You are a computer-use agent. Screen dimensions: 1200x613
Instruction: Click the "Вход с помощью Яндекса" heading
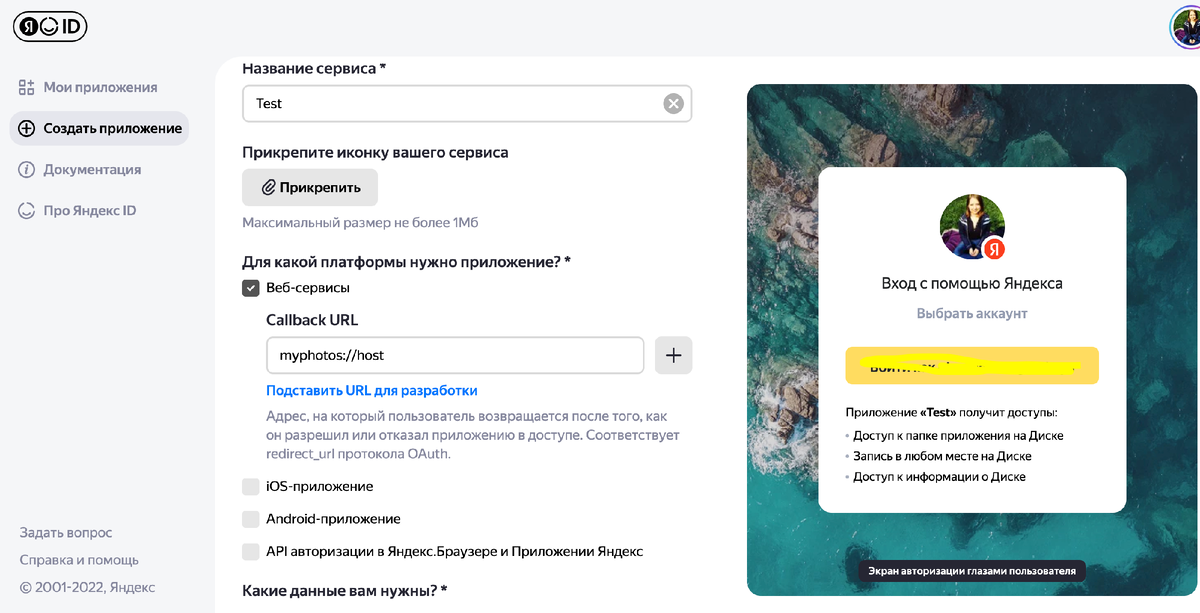coord(972,283)
